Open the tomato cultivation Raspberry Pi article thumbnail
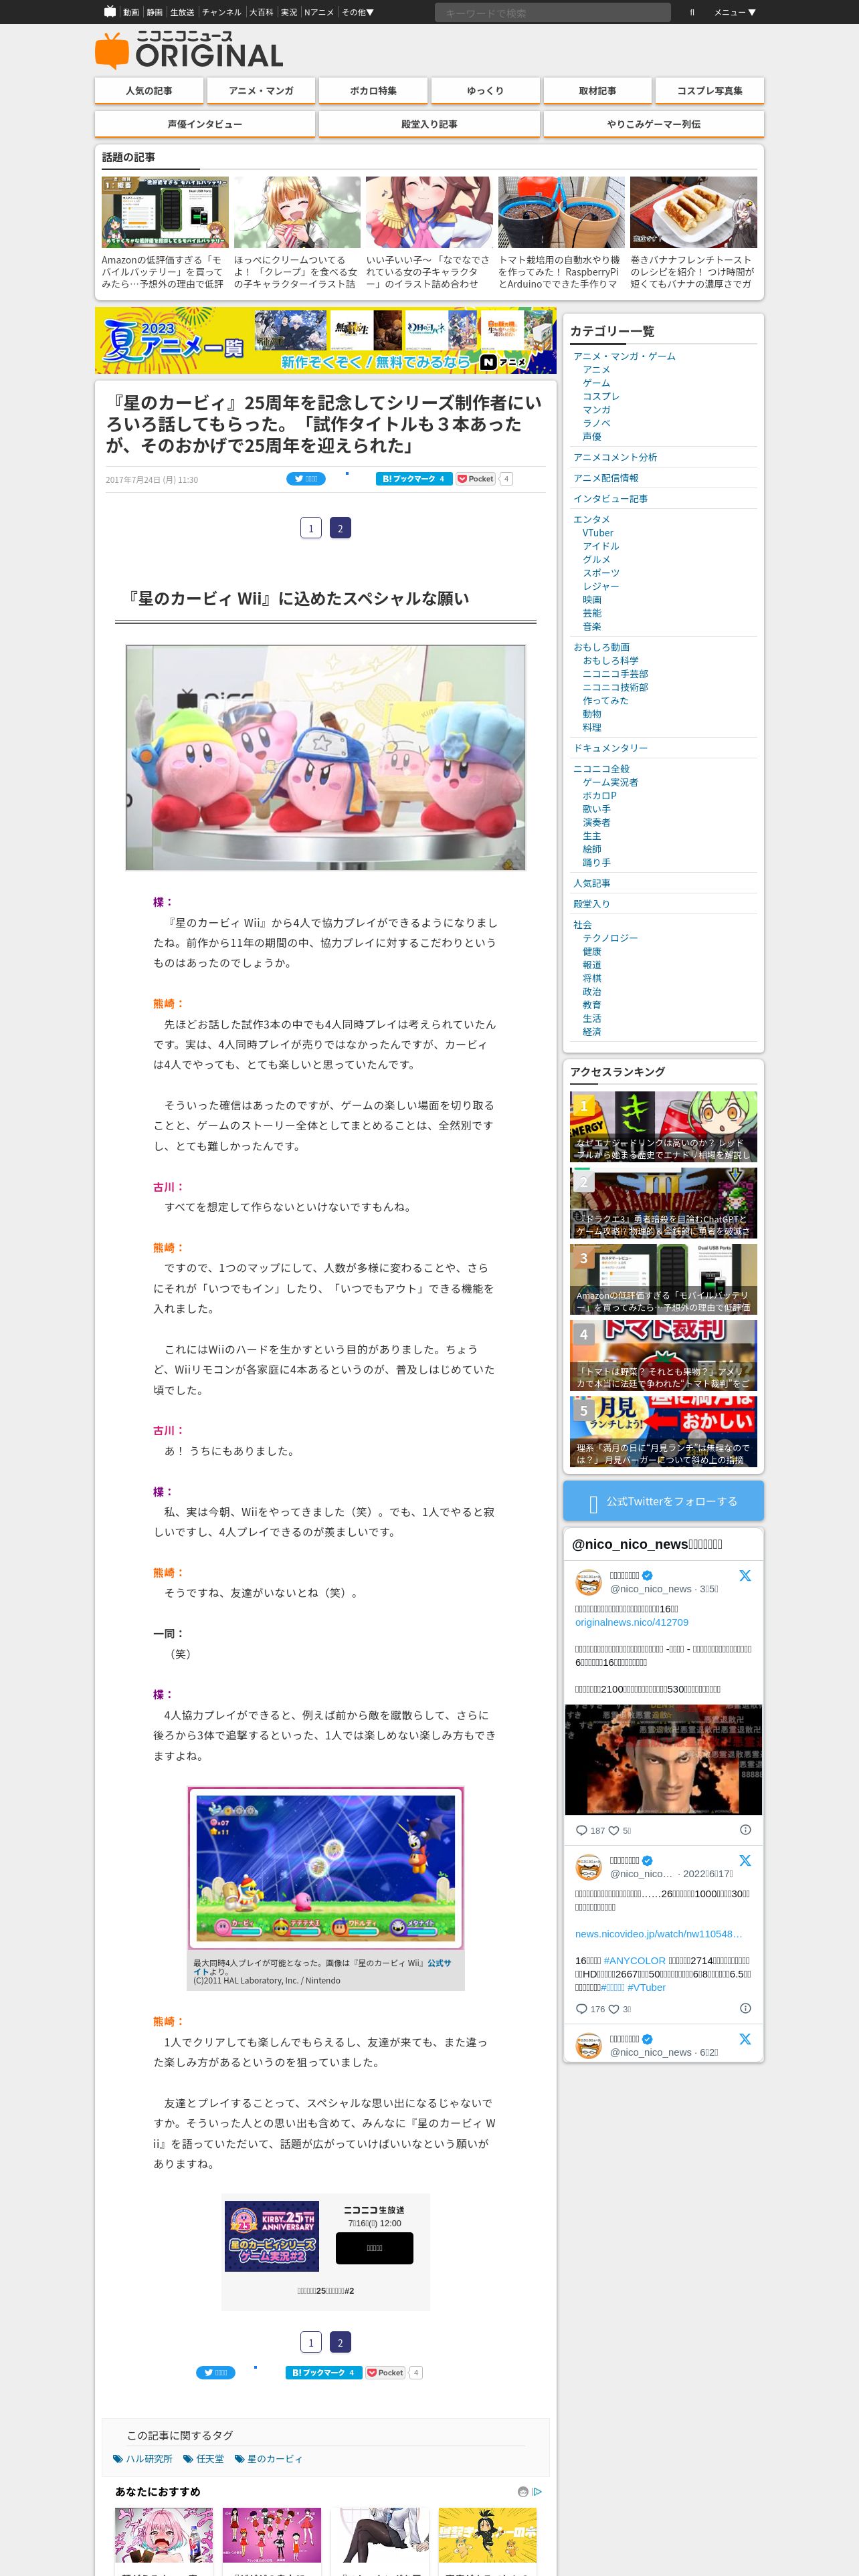The image size is (859, 2576). coord(561,212)
